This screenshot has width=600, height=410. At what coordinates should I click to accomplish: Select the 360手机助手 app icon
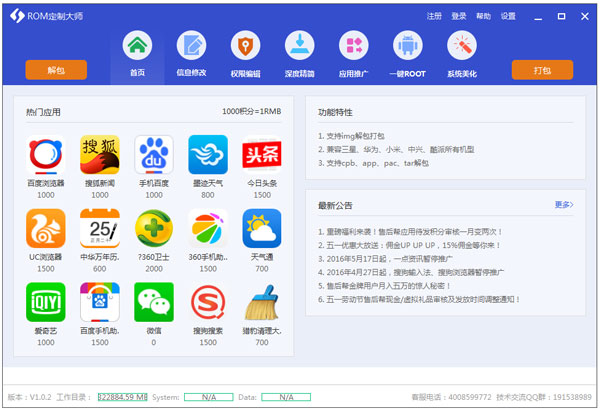click(x=208, y=228)
